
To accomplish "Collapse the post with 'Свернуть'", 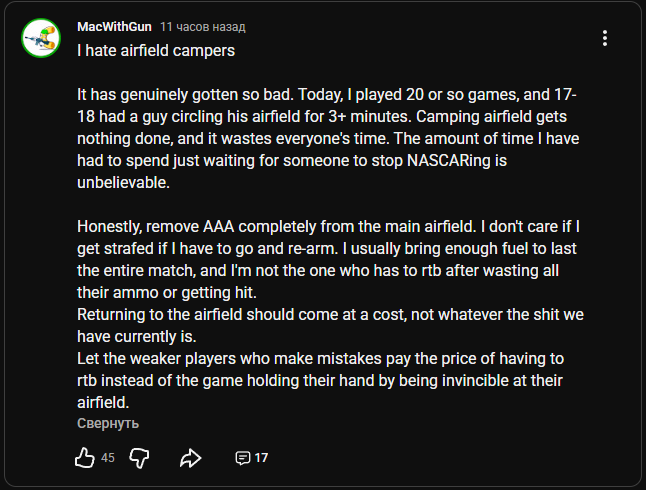I will [x=108, y=423].
